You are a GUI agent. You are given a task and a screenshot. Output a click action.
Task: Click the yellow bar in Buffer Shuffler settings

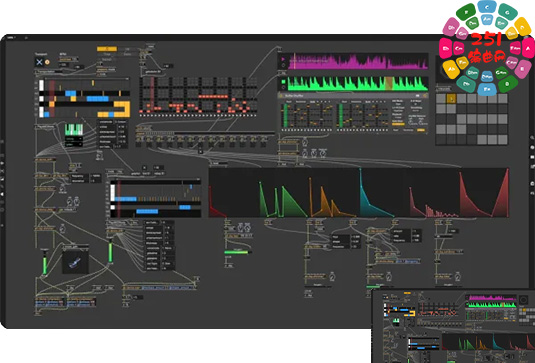point(398,124)
